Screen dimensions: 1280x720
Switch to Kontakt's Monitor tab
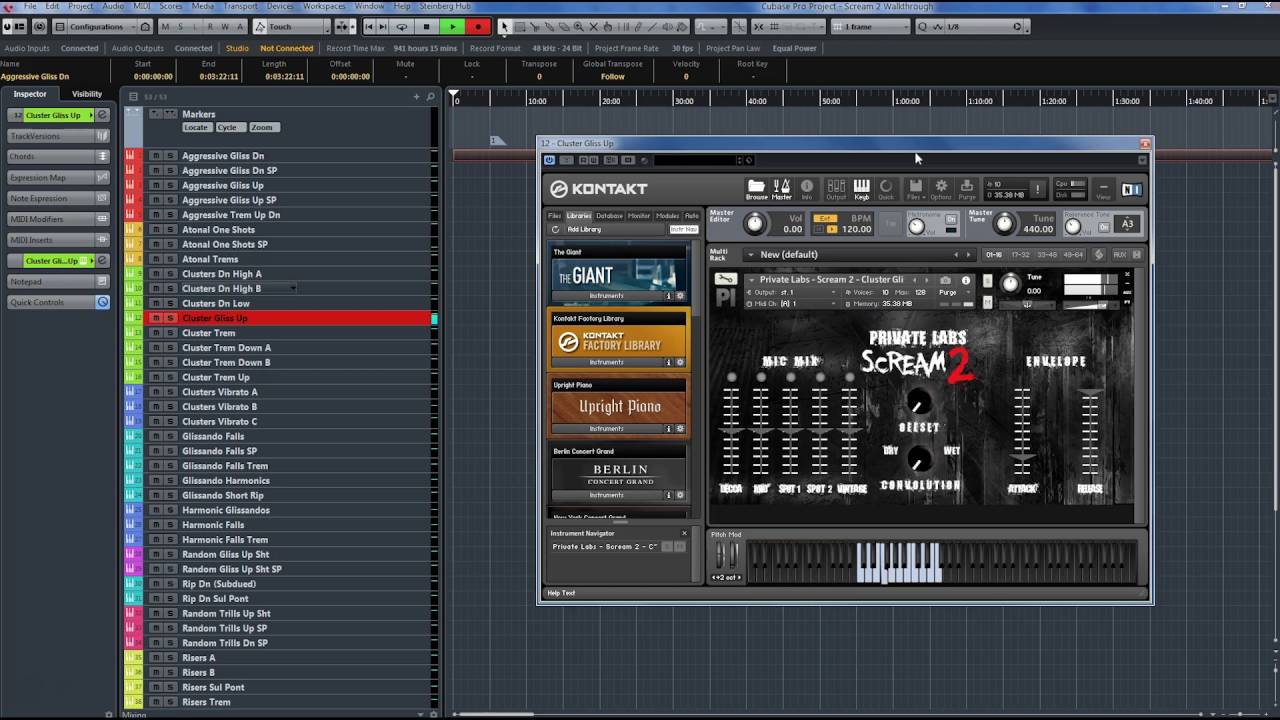639,215
